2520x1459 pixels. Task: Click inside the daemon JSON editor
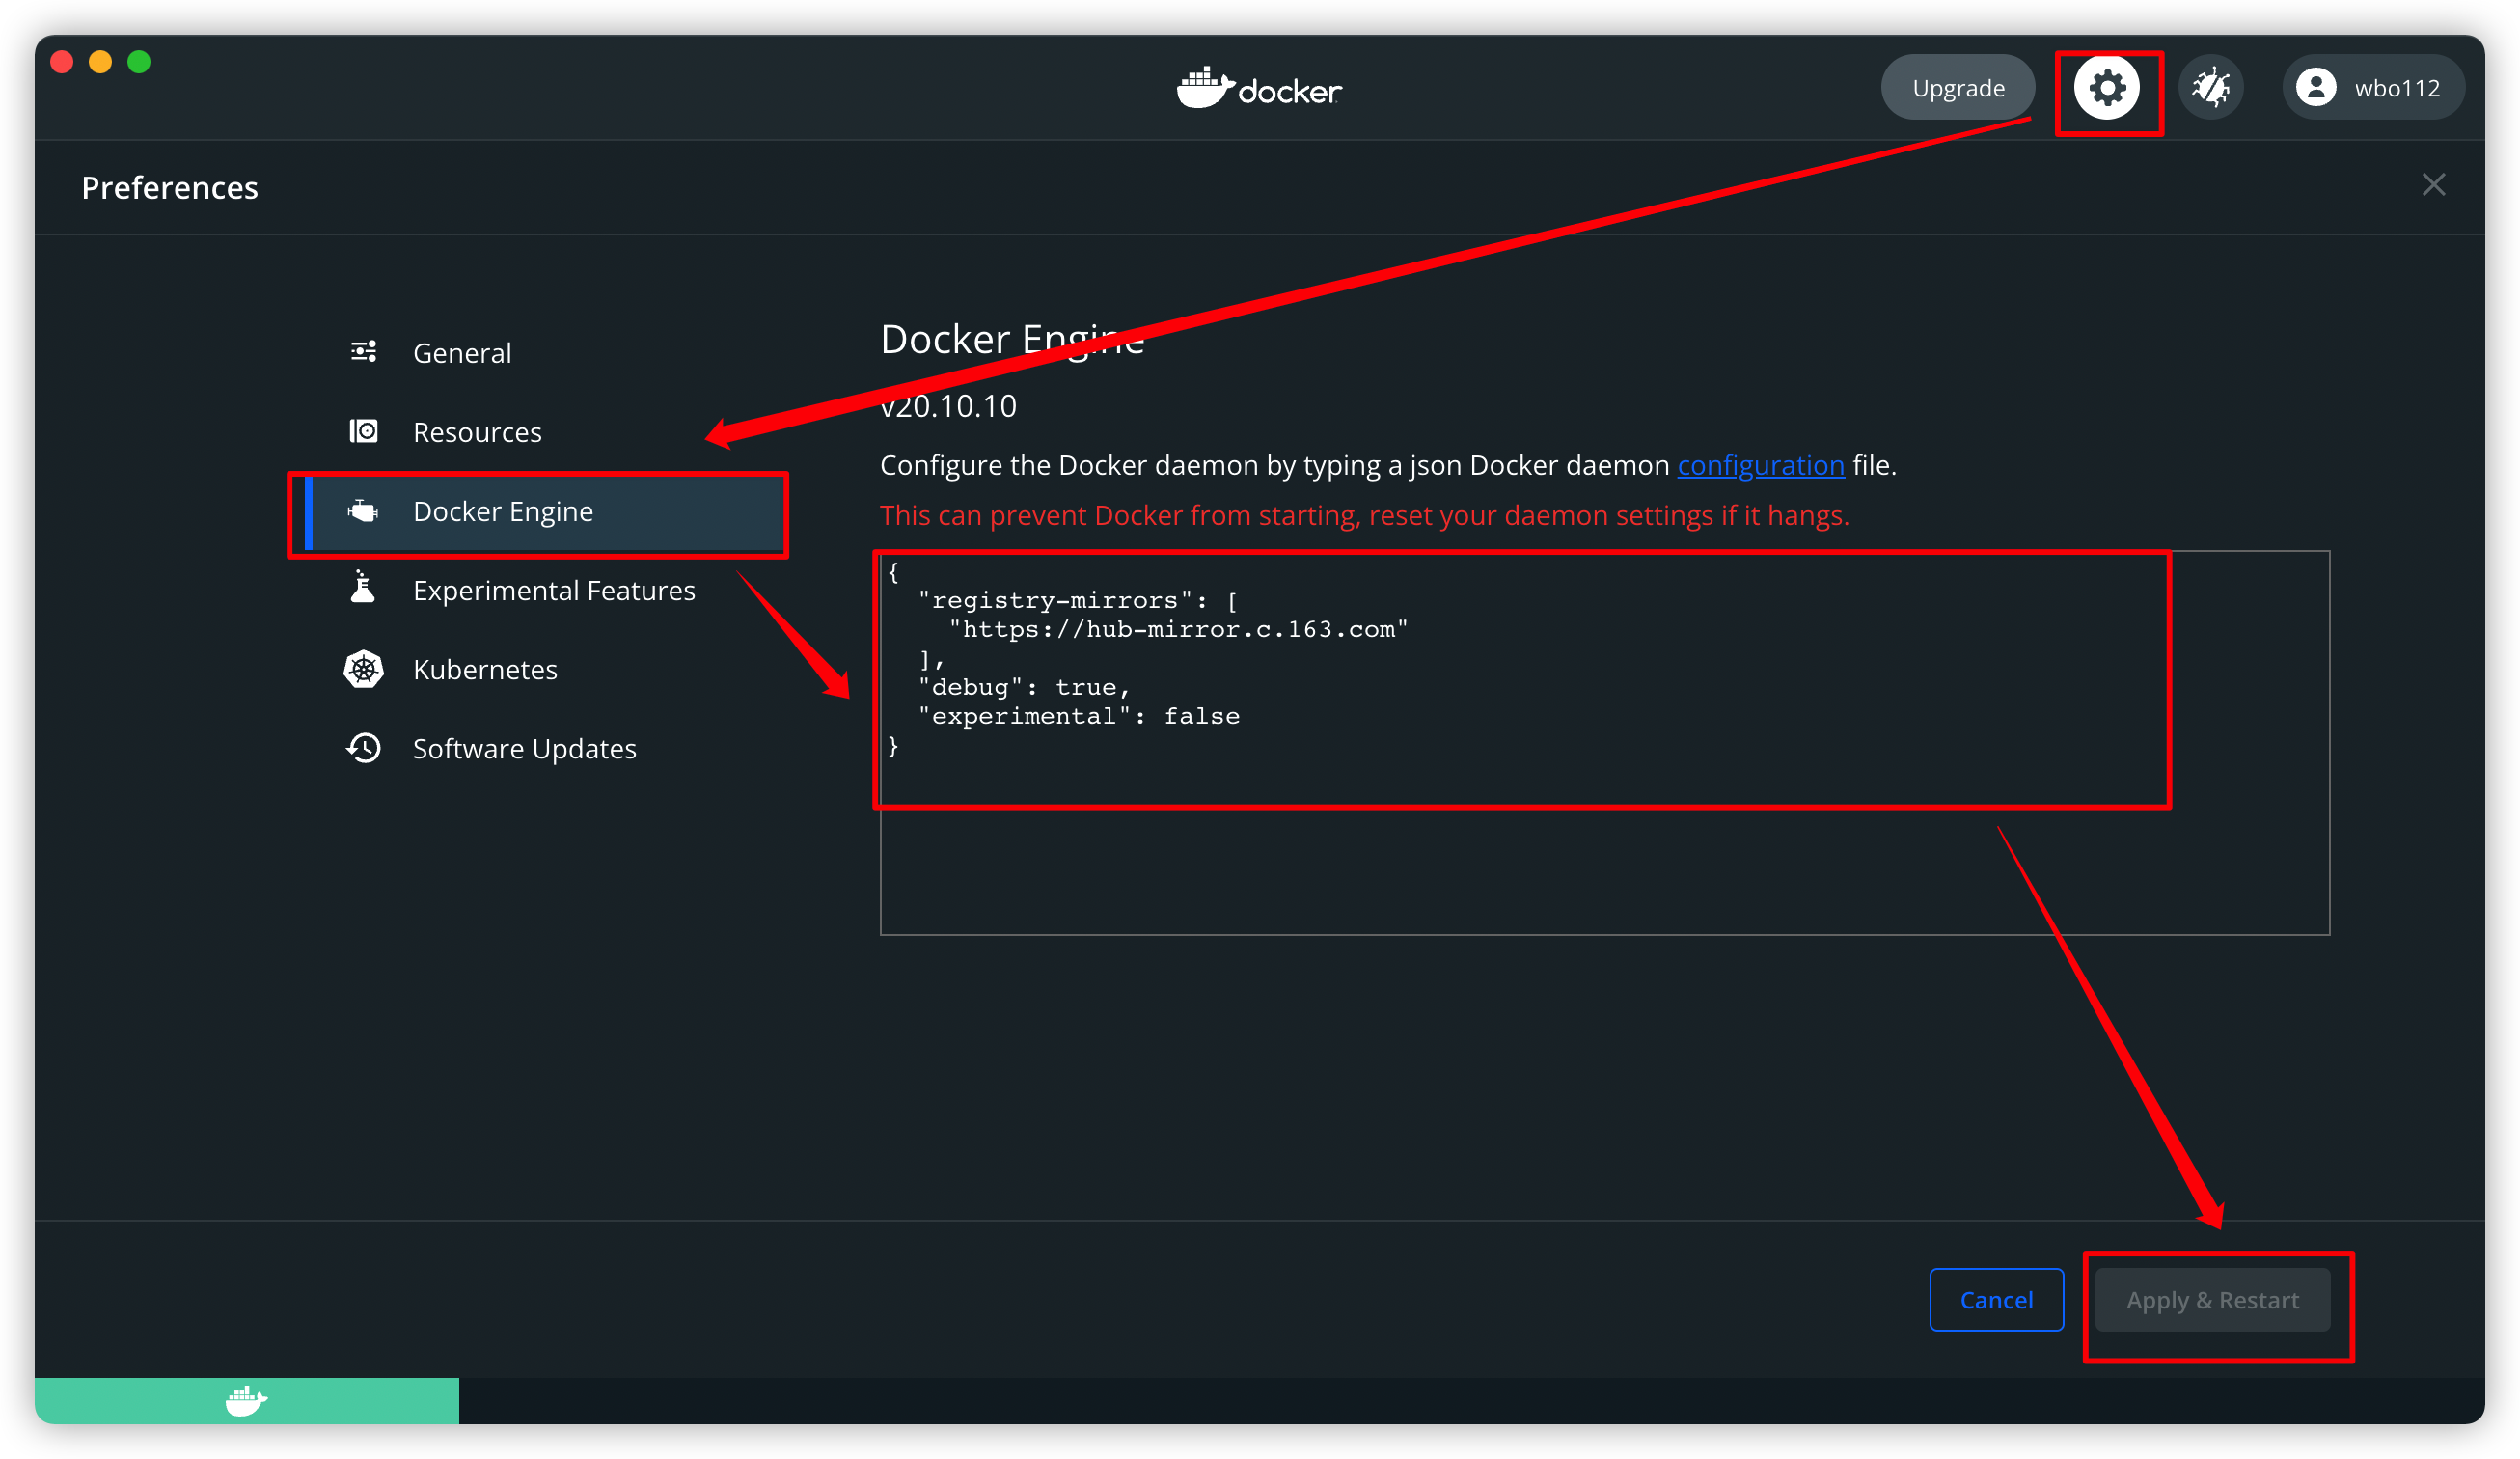tap(1604, 743)
